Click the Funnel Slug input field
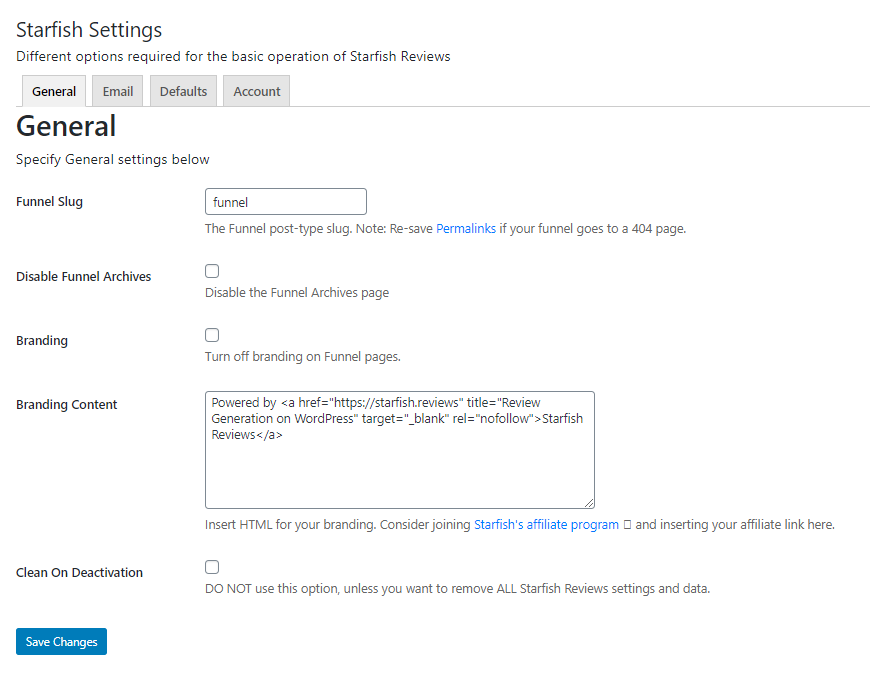 coord(286,201)
